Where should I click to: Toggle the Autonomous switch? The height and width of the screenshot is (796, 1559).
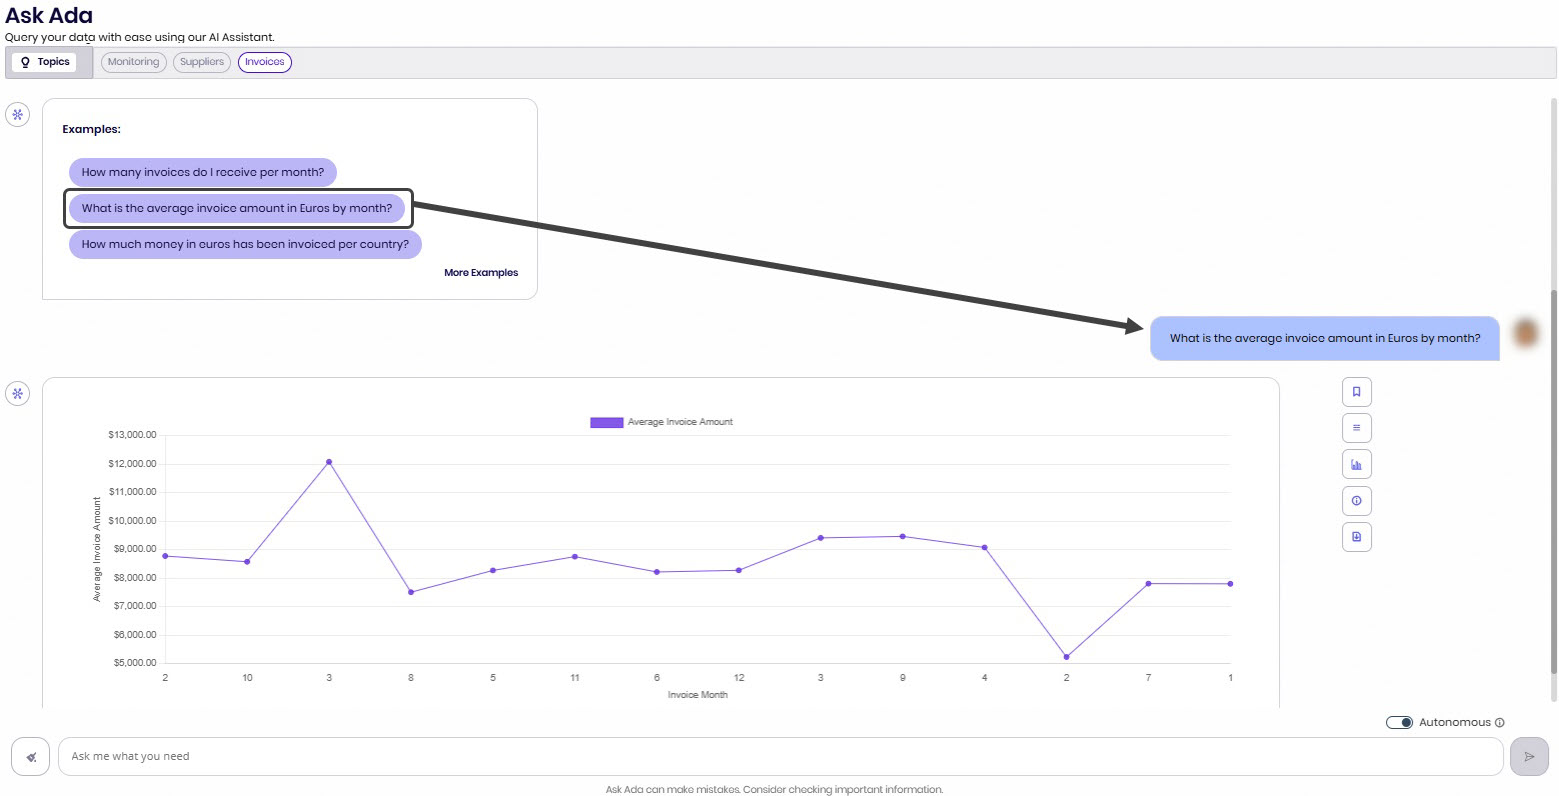pyautogui.click(x=1399, y=722)
